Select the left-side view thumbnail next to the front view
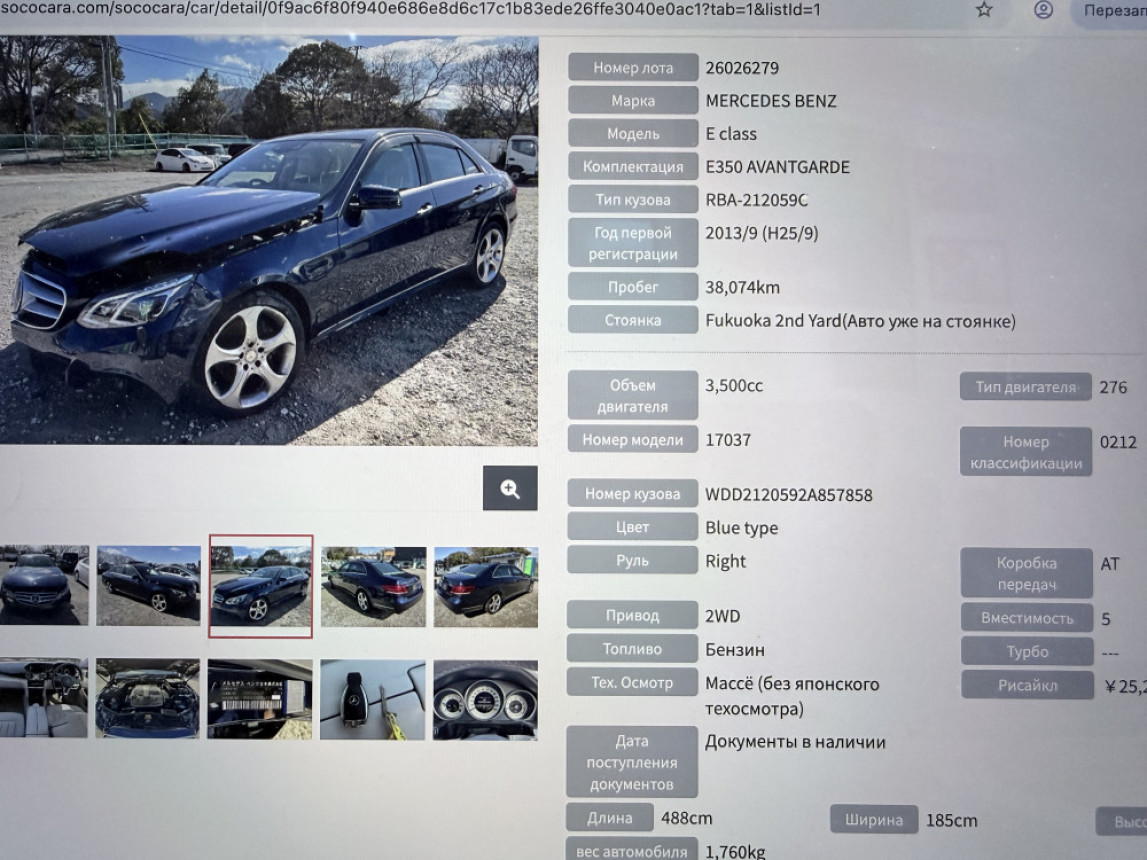This screenshot has width=1147, height=860. click(148, 585)
